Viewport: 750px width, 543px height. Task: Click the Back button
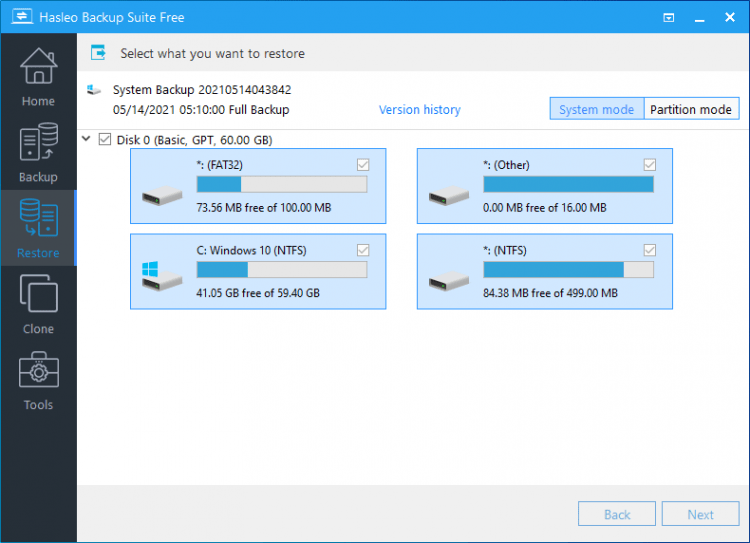click(x=617, y=514)
